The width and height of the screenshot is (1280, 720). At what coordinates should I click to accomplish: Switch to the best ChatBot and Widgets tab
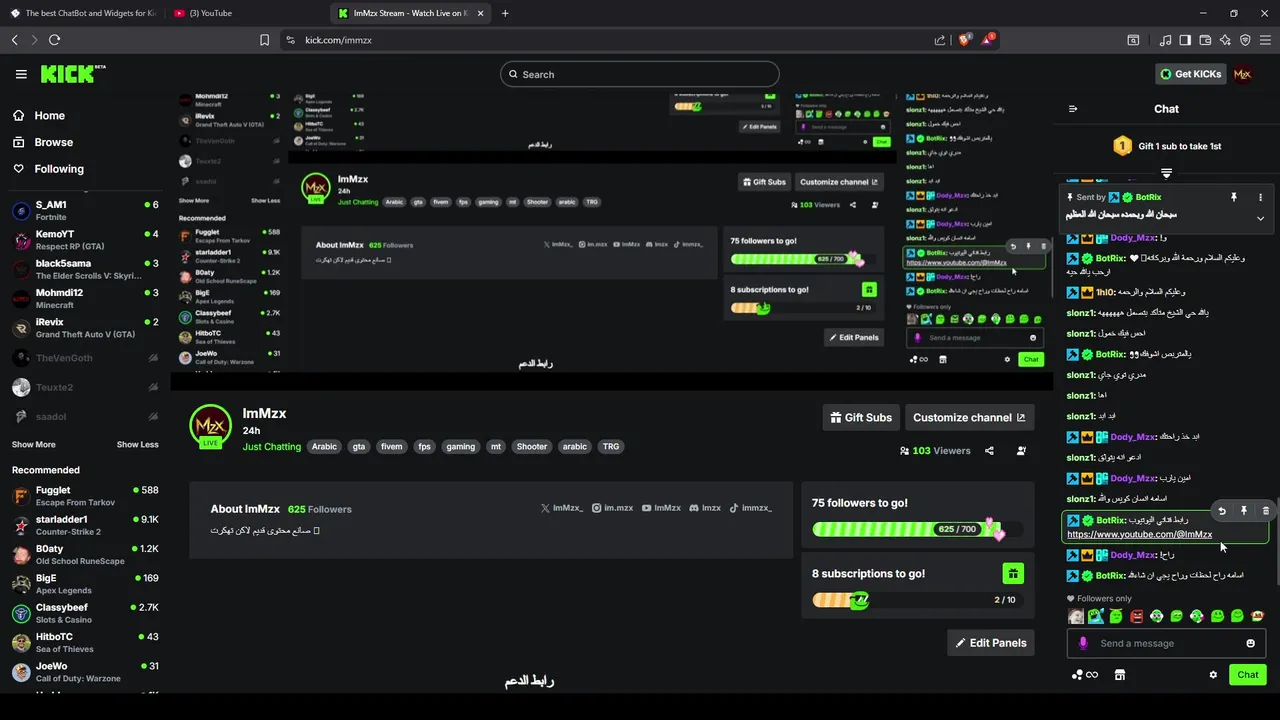tap(83, 13)
